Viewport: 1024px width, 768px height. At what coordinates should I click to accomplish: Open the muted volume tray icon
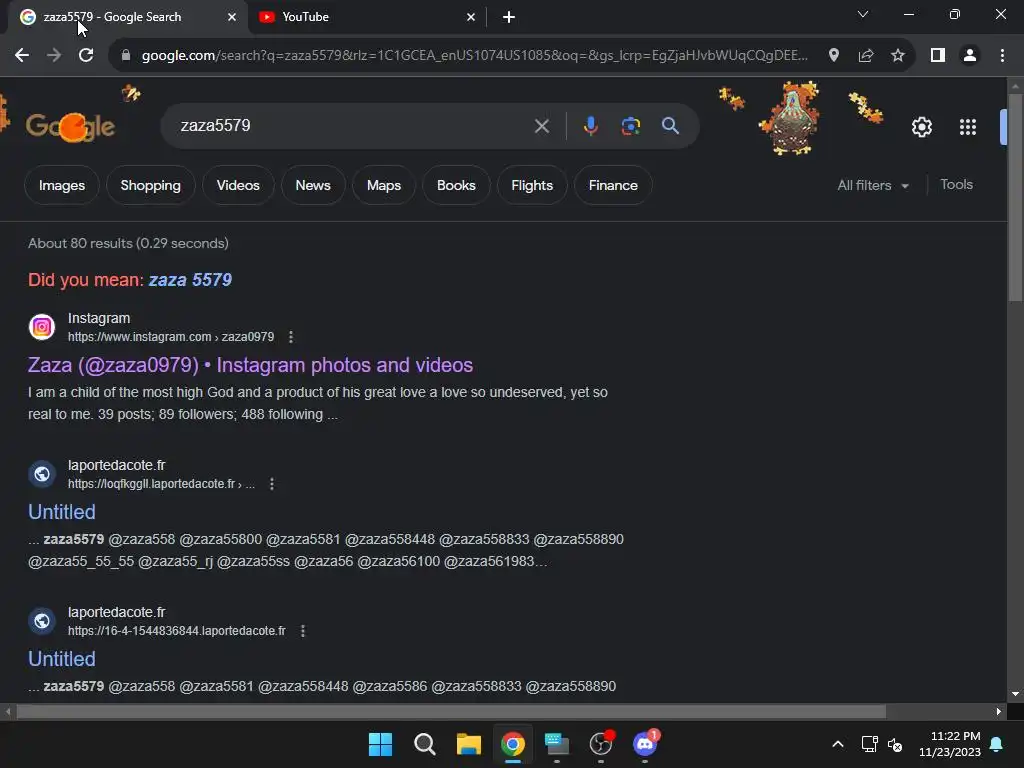[x=895, y=744]
